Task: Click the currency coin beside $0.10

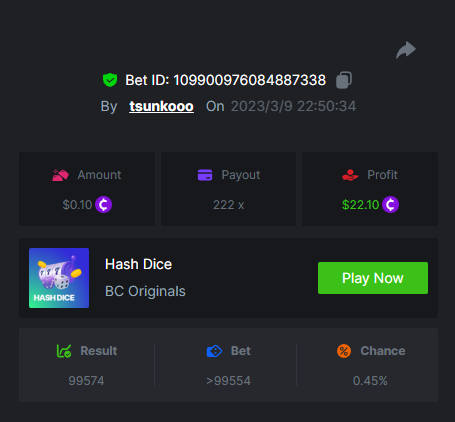Action: pos(103,205)
